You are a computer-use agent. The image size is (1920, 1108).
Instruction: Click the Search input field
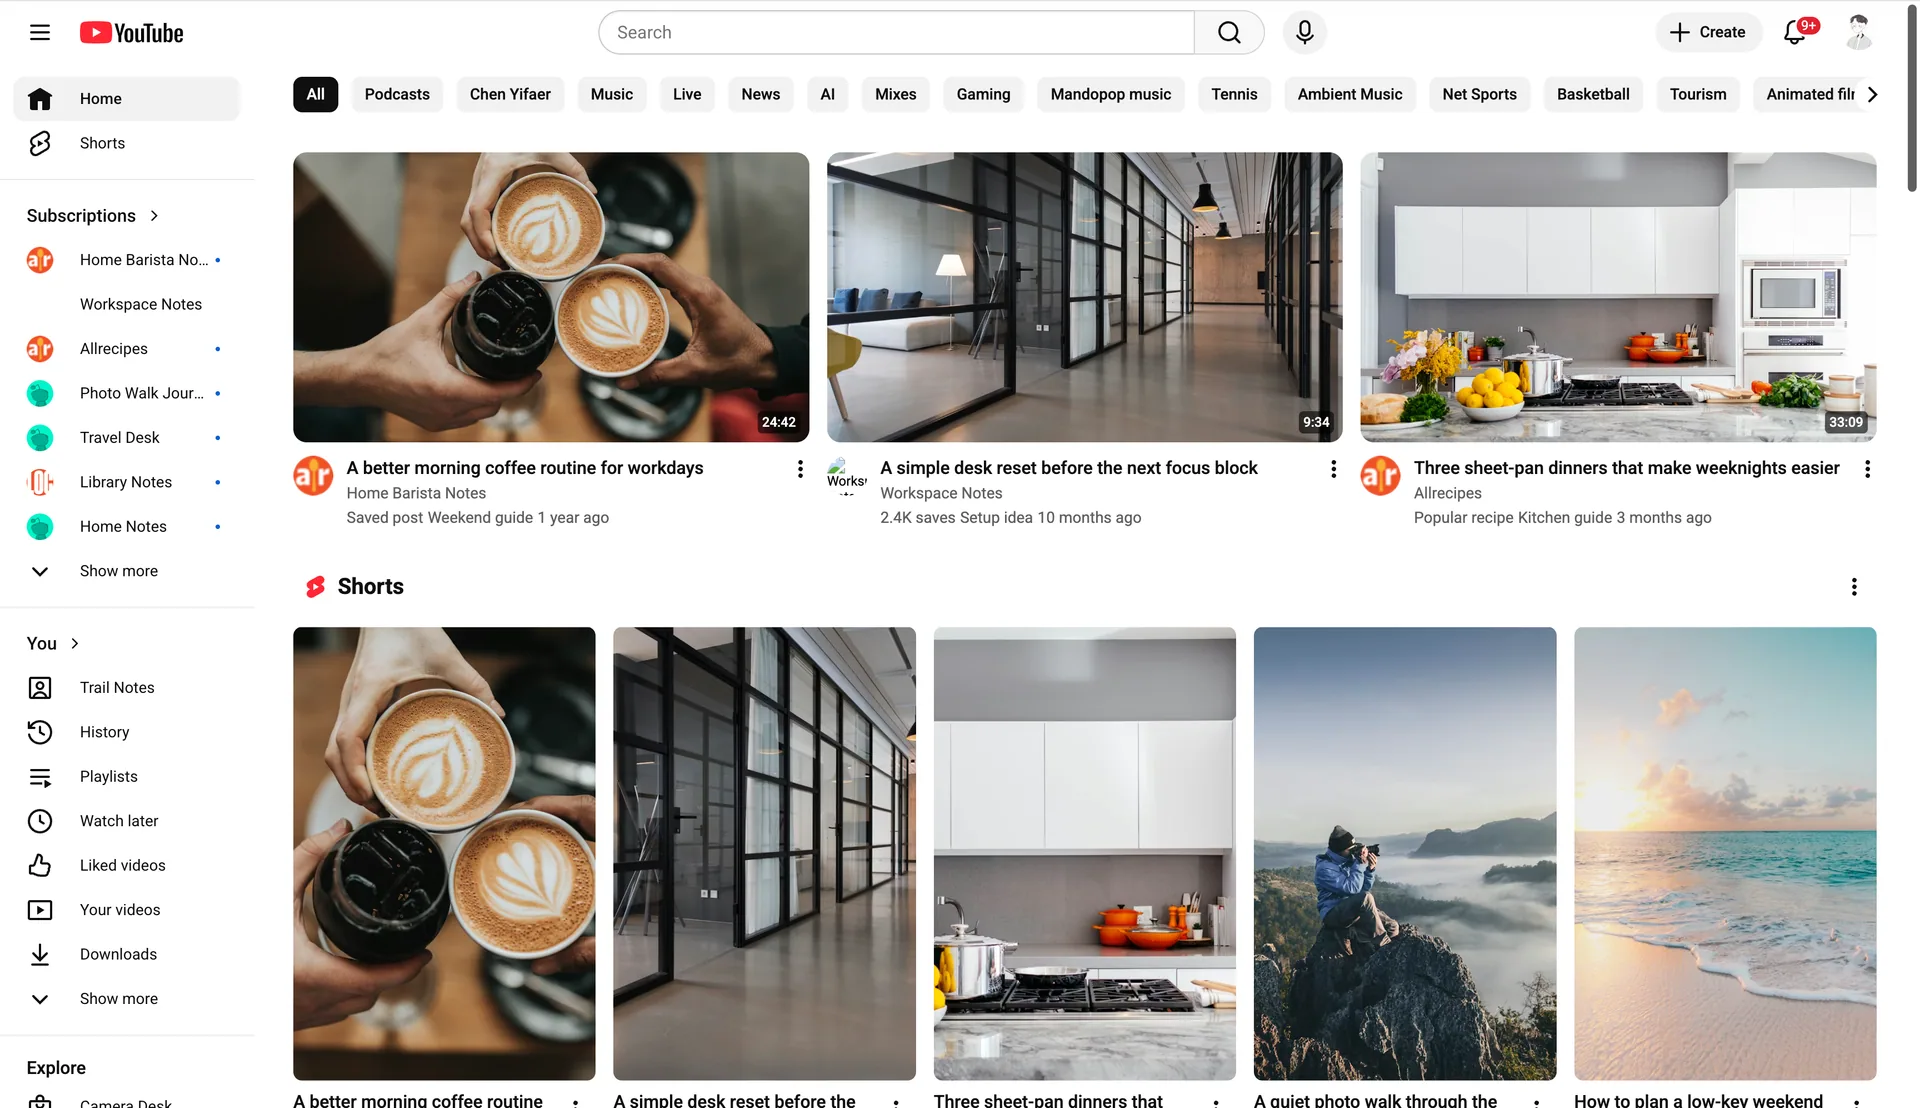(896, 33)
